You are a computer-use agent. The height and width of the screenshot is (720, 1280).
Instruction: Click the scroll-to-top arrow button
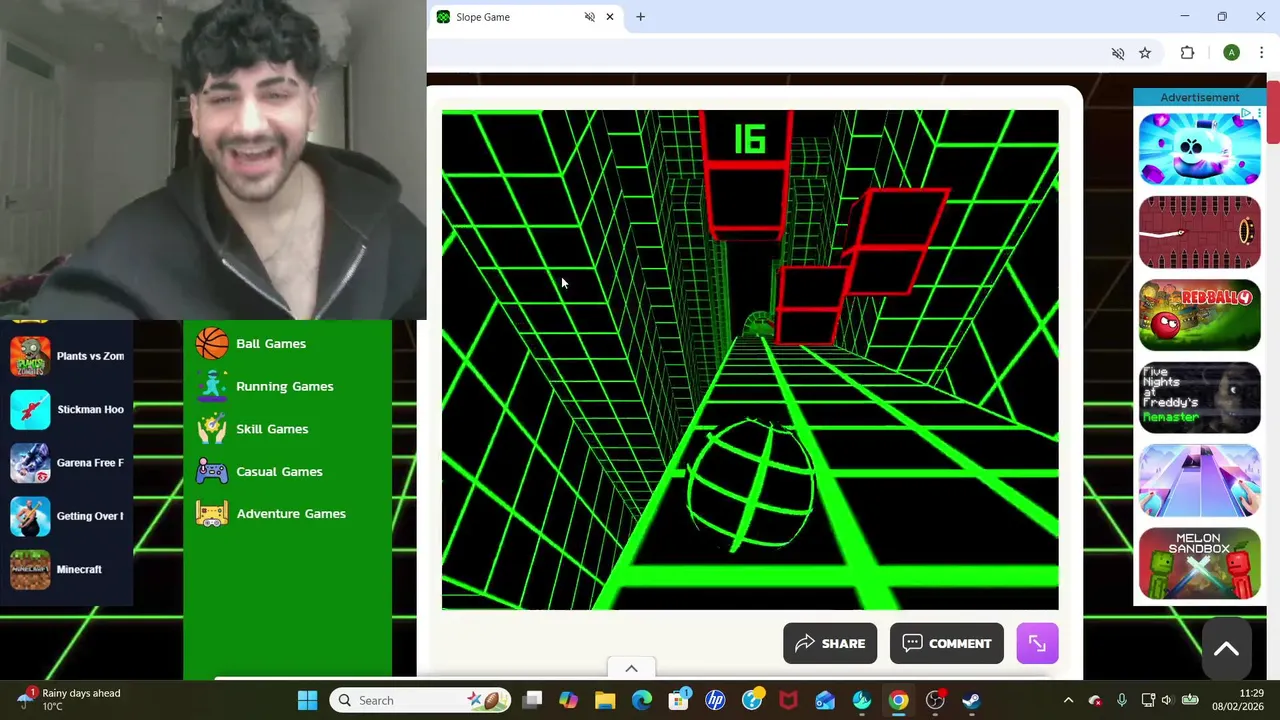pos(1226,649)
